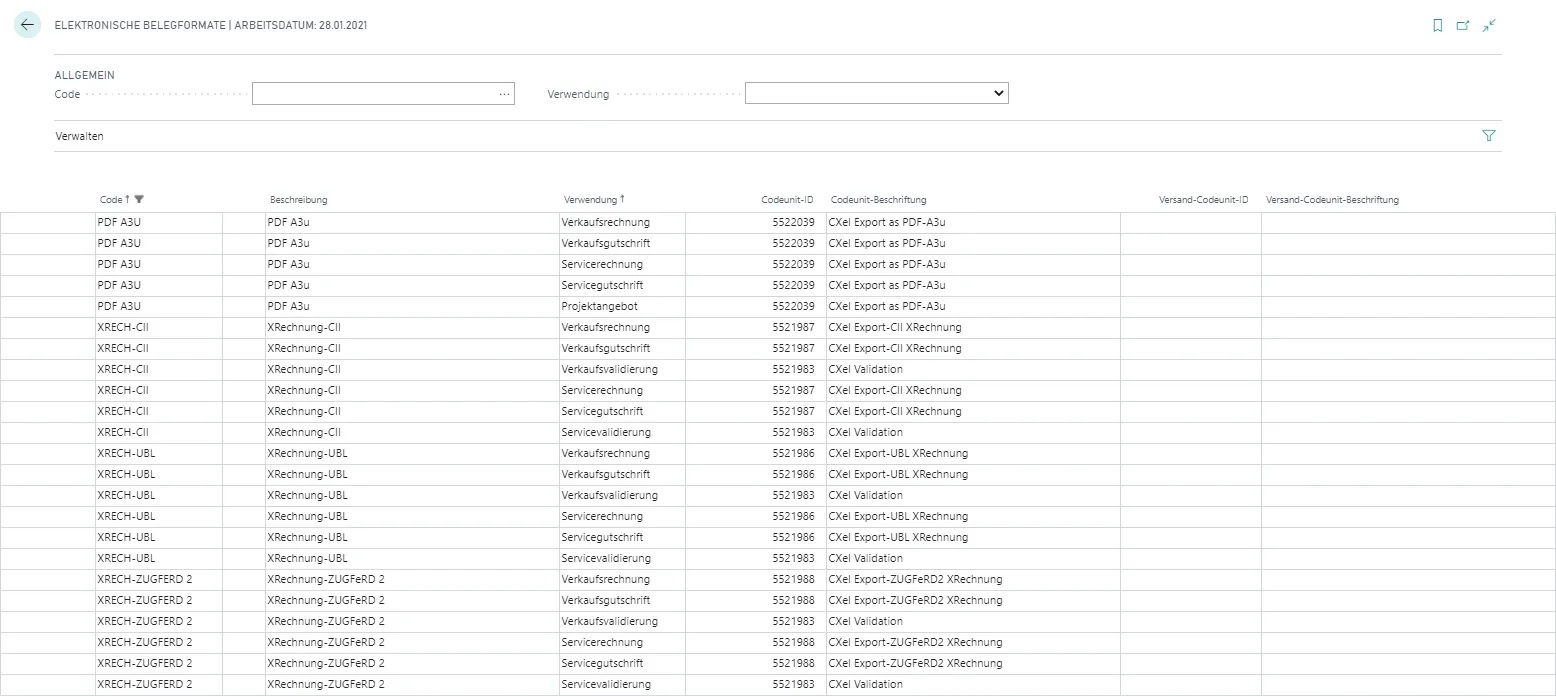1556x696 pixels.
Task: Click the Versand-Codeunit-ID column header
Action: (x=1203, y=200)
